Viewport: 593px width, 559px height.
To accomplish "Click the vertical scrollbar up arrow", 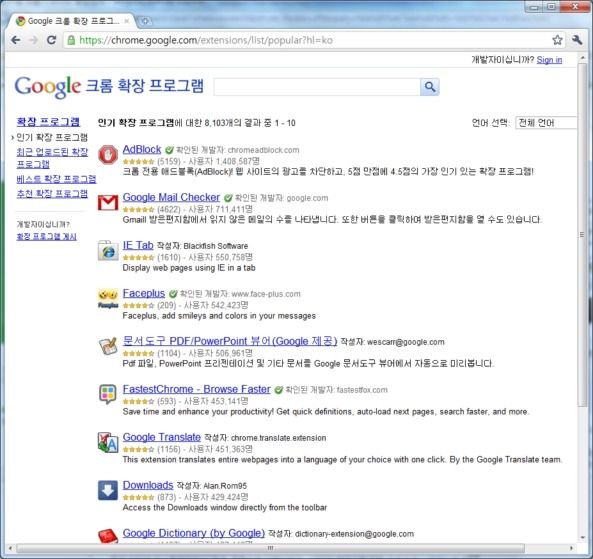I will pos(582,58).
